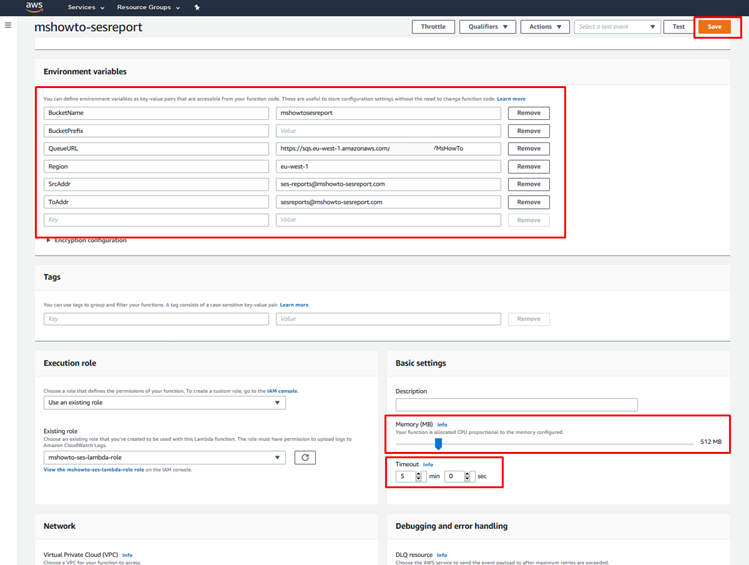Click the Memory Info link
The image size is (749, 565).
(442, 425)
